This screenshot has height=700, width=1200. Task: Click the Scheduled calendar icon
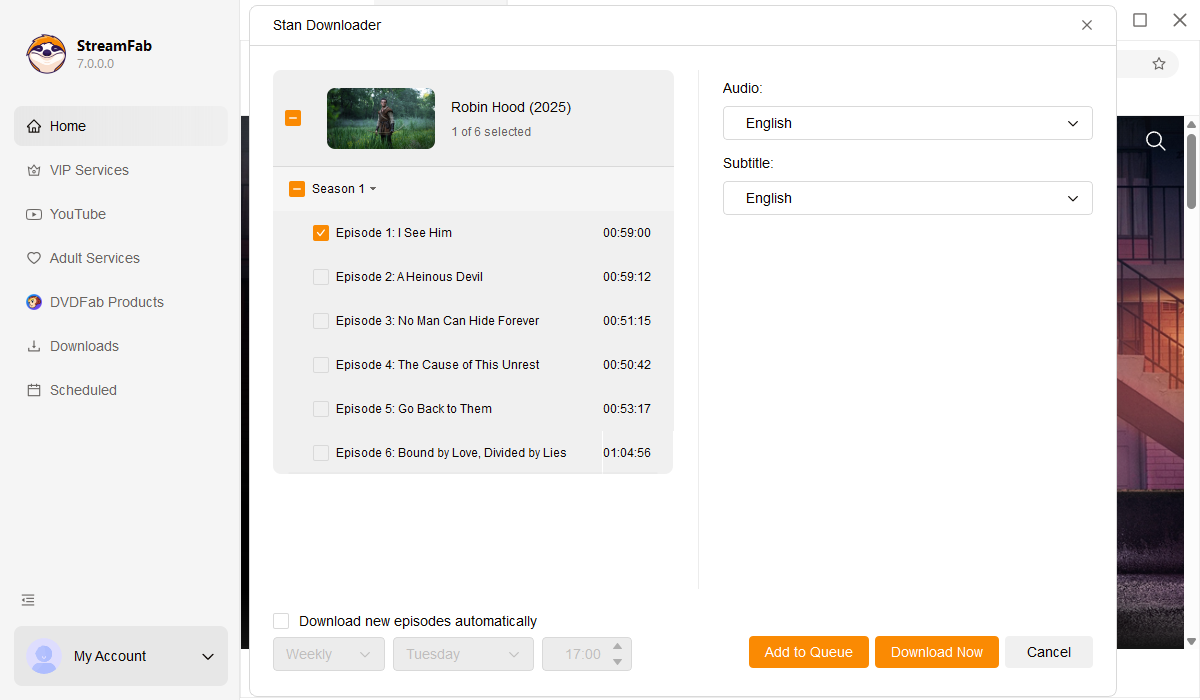(x=34, y=390)
